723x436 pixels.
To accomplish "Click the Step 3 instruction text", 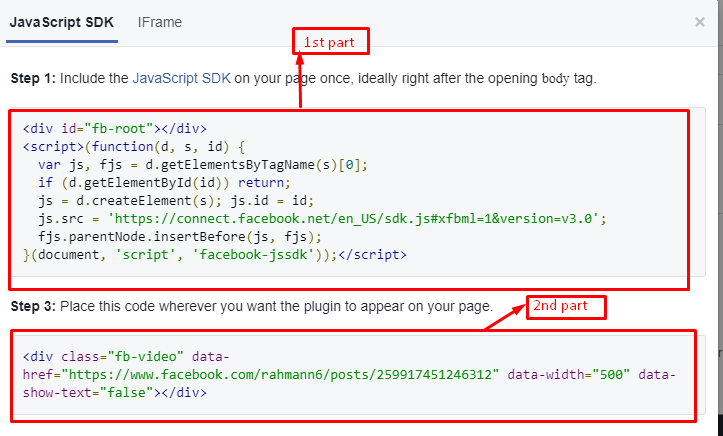I will pos(252,306).
